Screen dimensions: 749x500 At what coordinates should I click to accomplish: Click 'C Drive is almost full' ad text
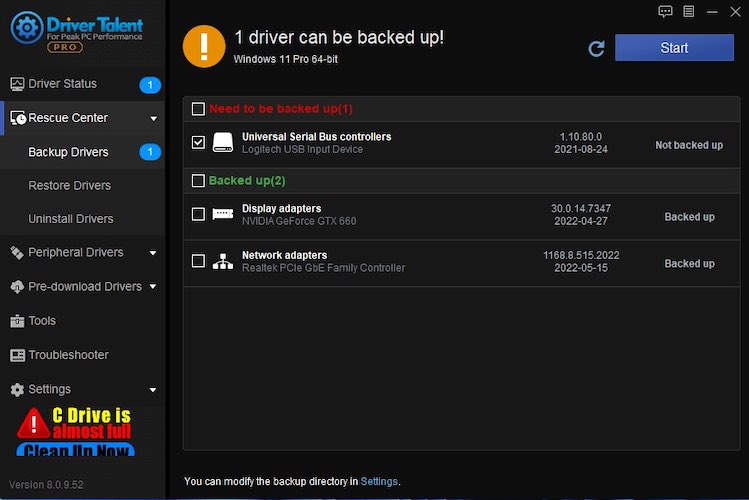pyautogui.click(x=91, y=423)
